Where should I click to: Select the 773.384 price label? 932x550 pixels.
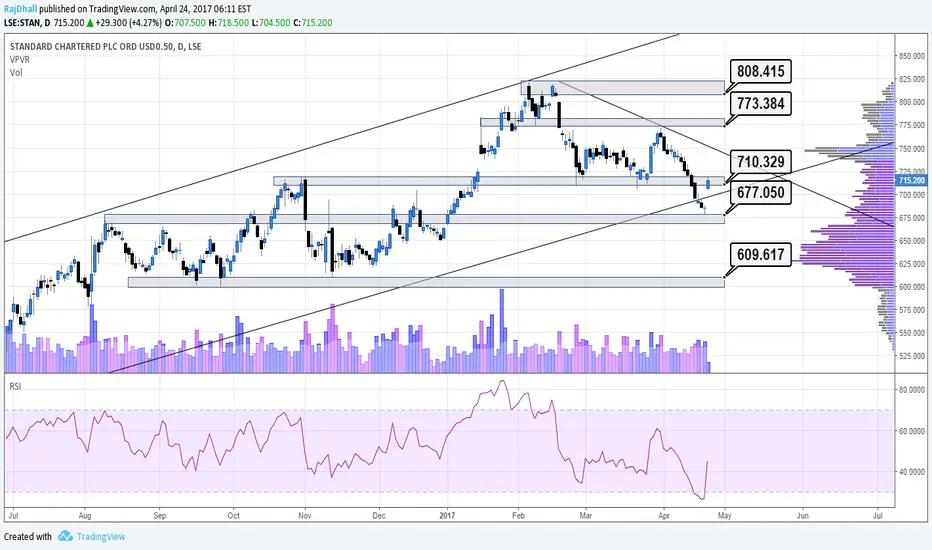760,103
